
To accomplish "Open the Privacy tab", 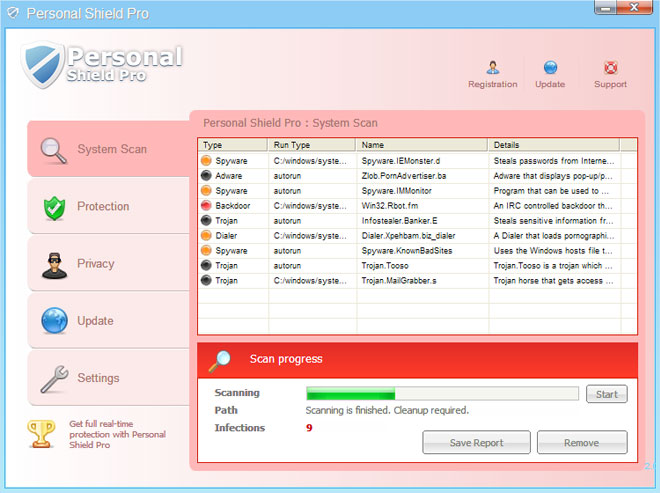I will tap(109, 264).
